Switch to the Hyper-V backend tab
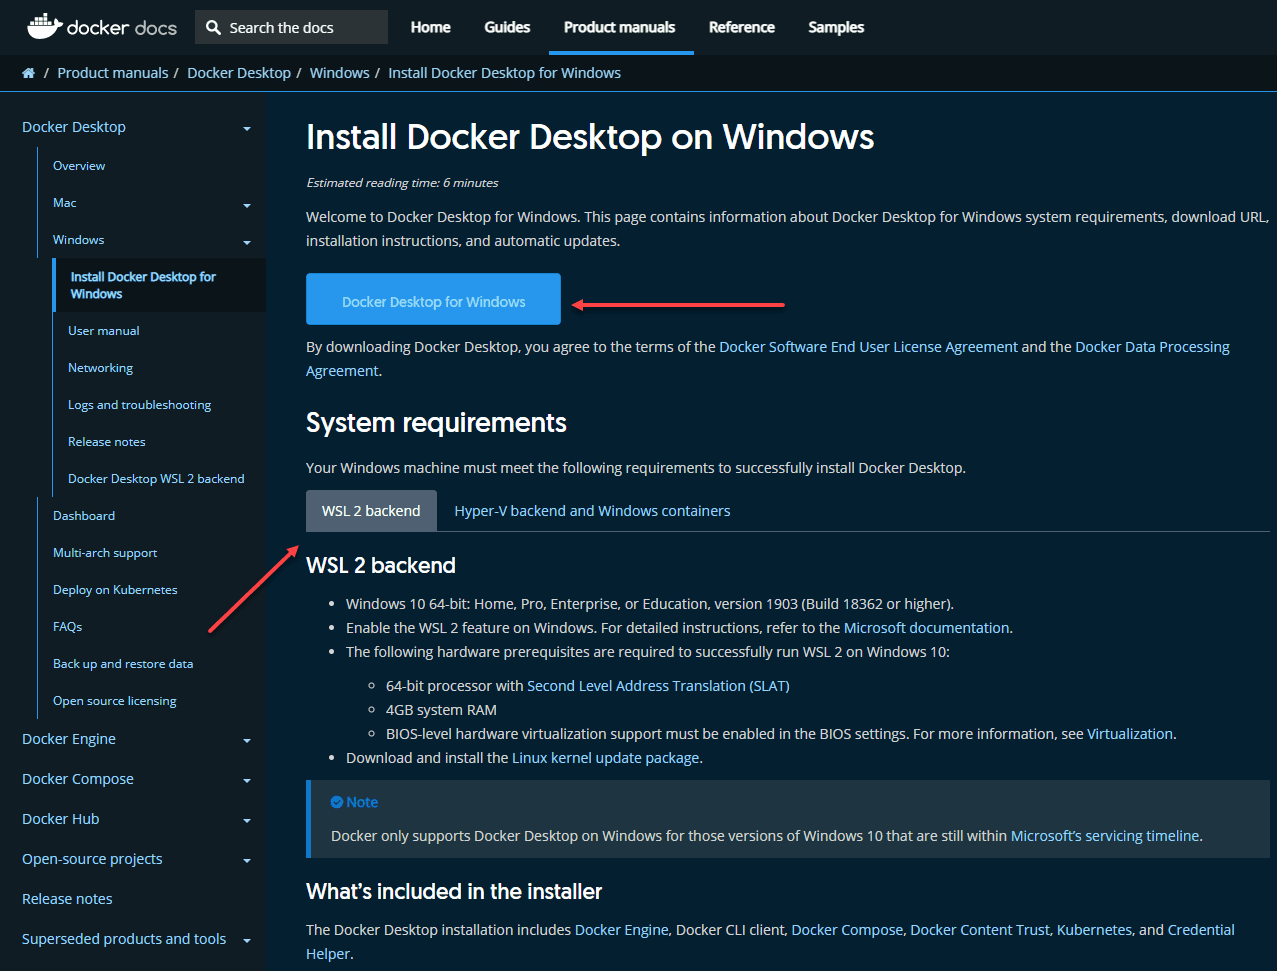The image size is (1277, 971). [591, 510]
